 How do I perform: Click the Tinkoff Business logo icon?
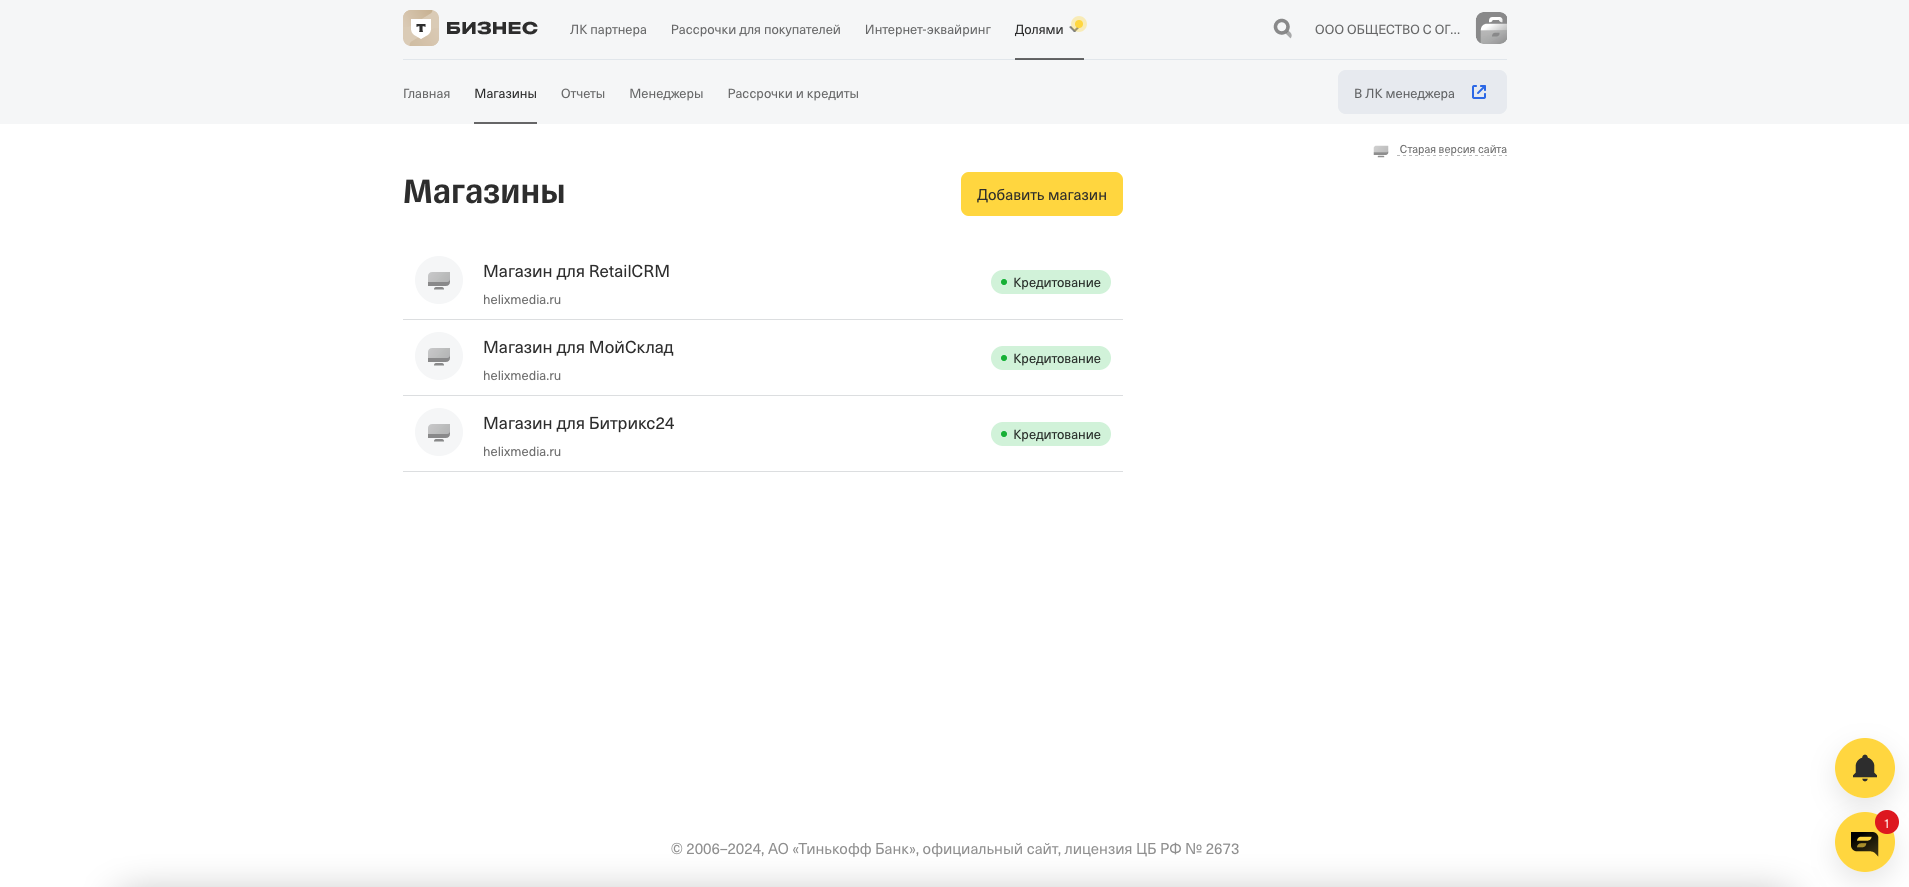click(x=421, y=28)
